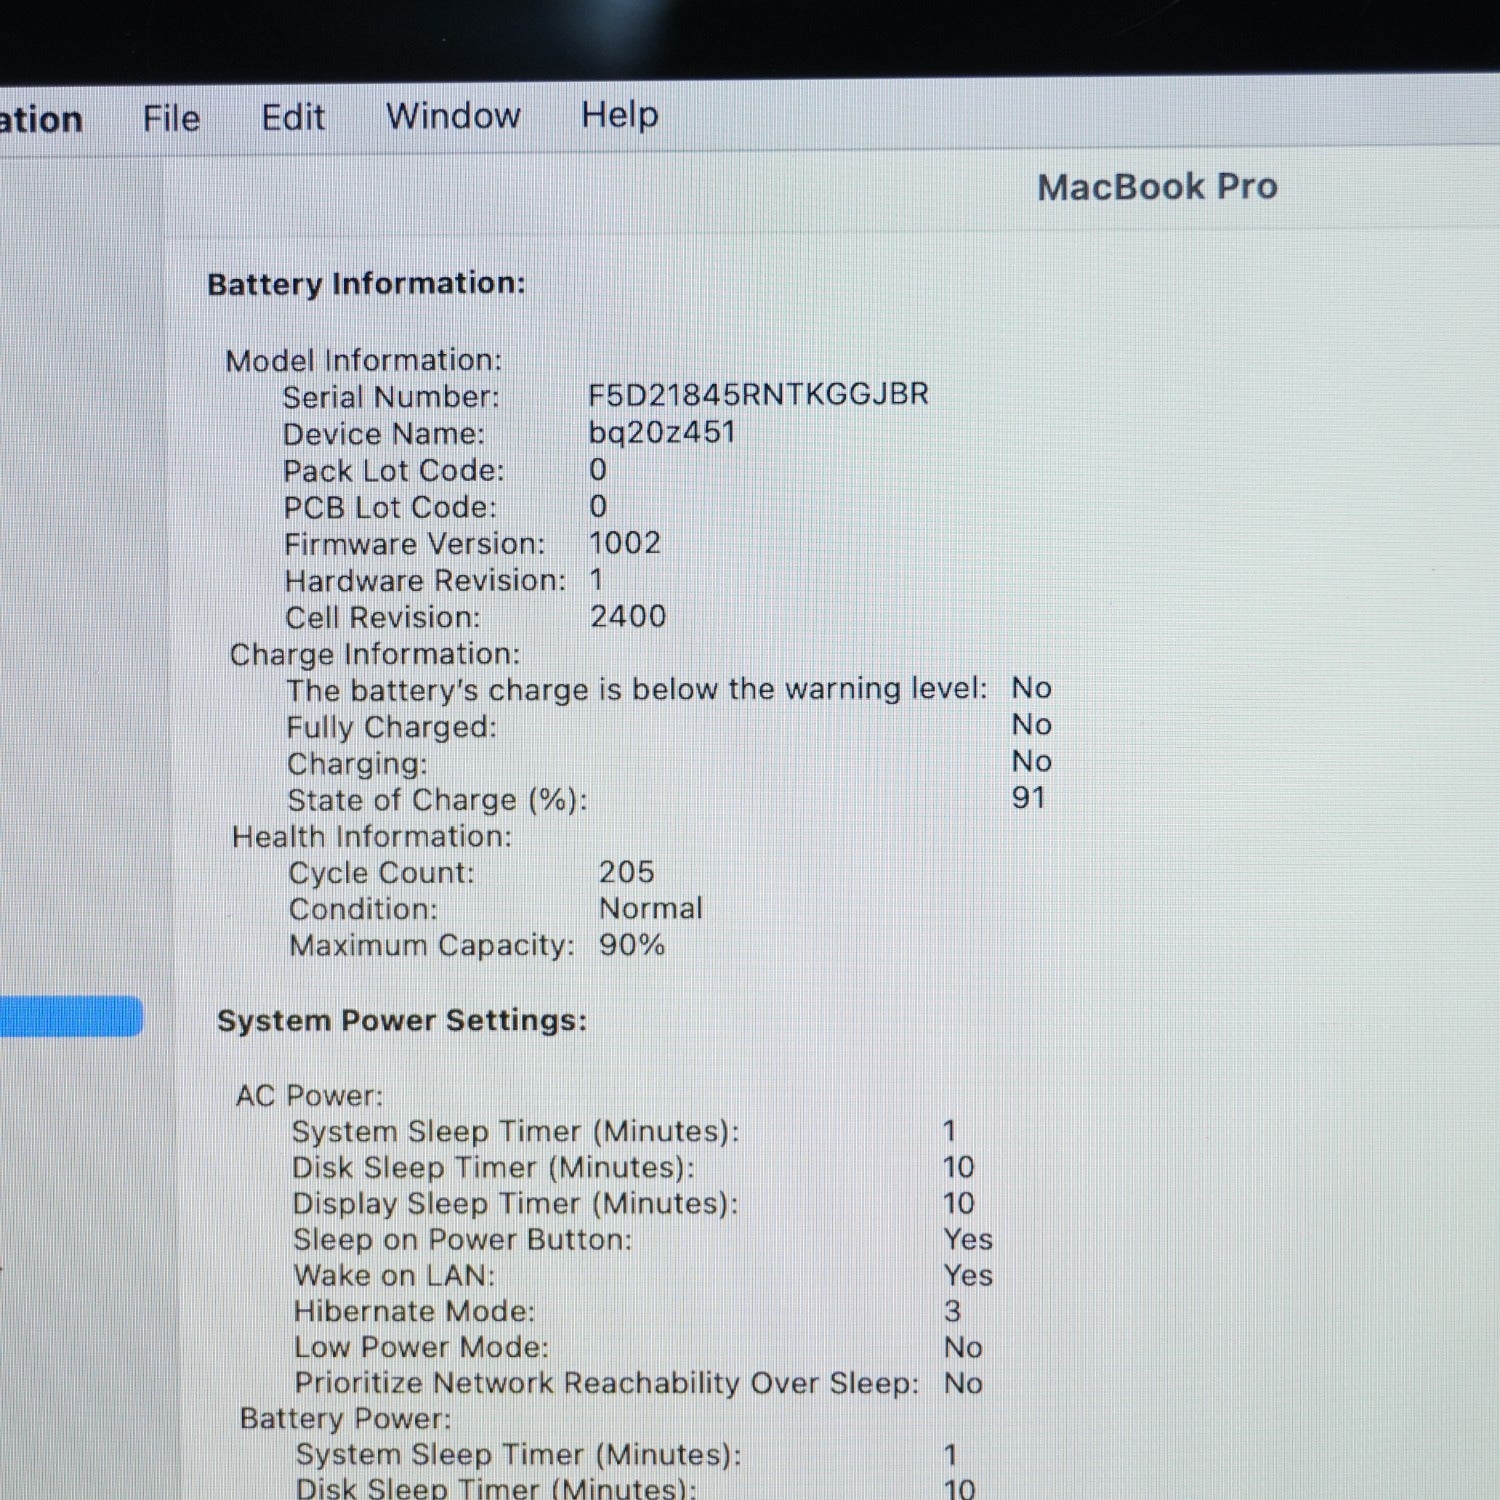Click the "Sleep on Power Button:" label
Image resolution: width=1500 pixels, height=1500 pixels.
[x=463, y=1240]
